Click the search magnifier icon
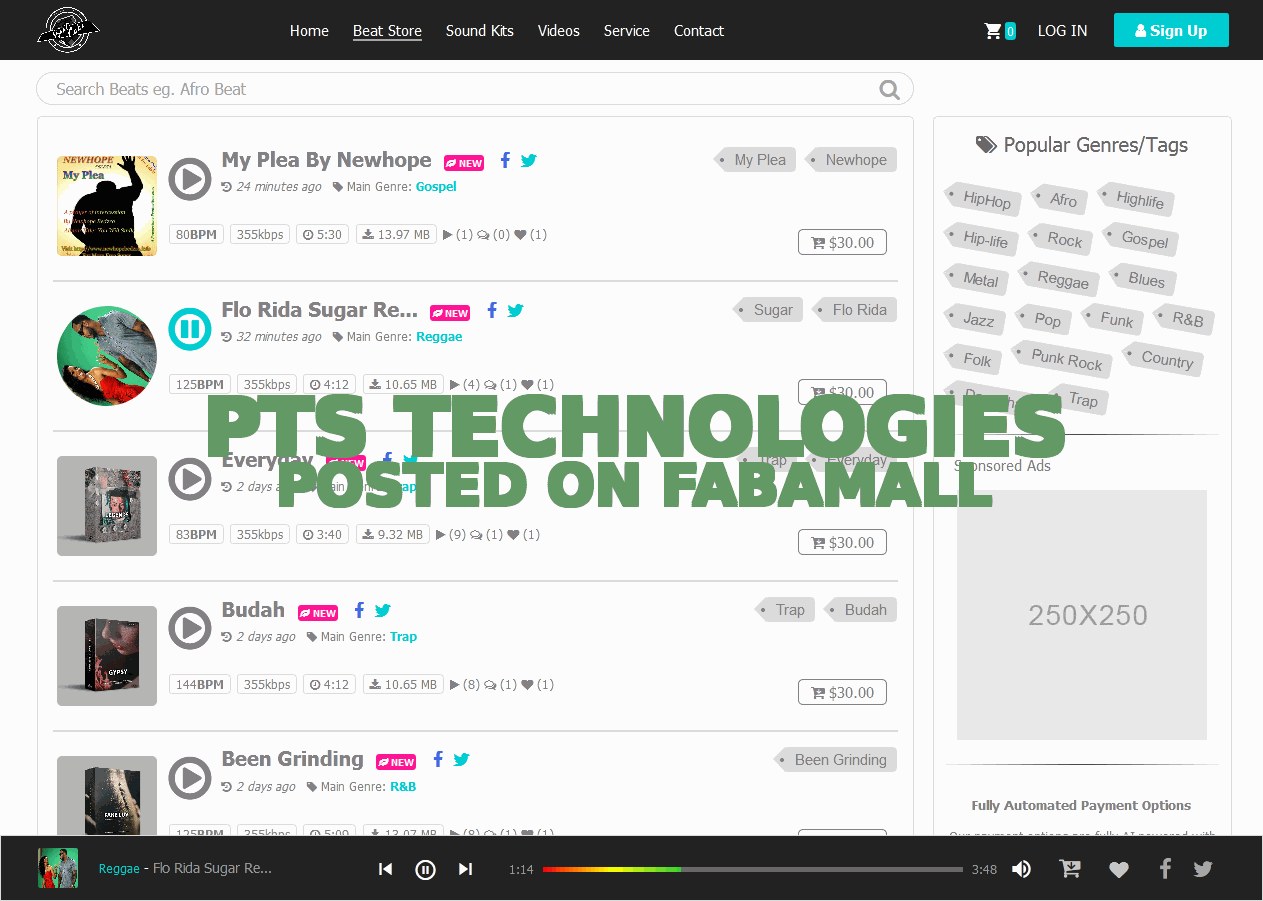1263x901 pixels. pos(889,90)
